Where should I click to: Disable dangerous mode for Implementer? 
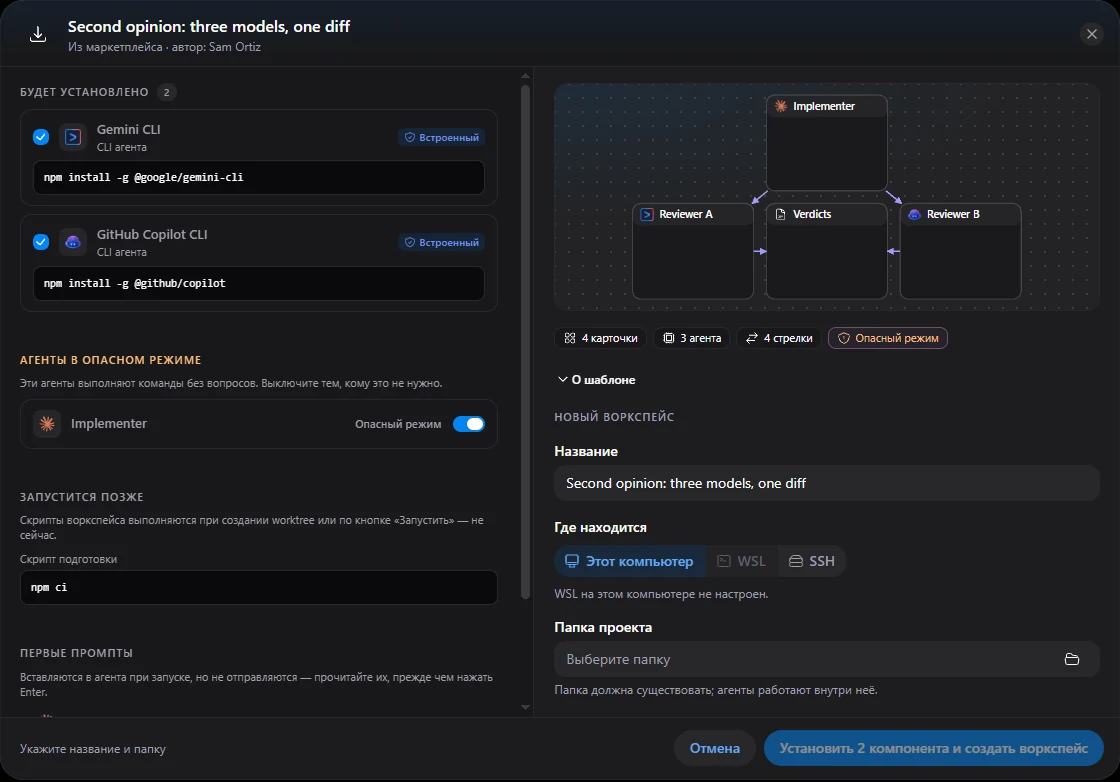pyautogui.click(x=469, y=423)
